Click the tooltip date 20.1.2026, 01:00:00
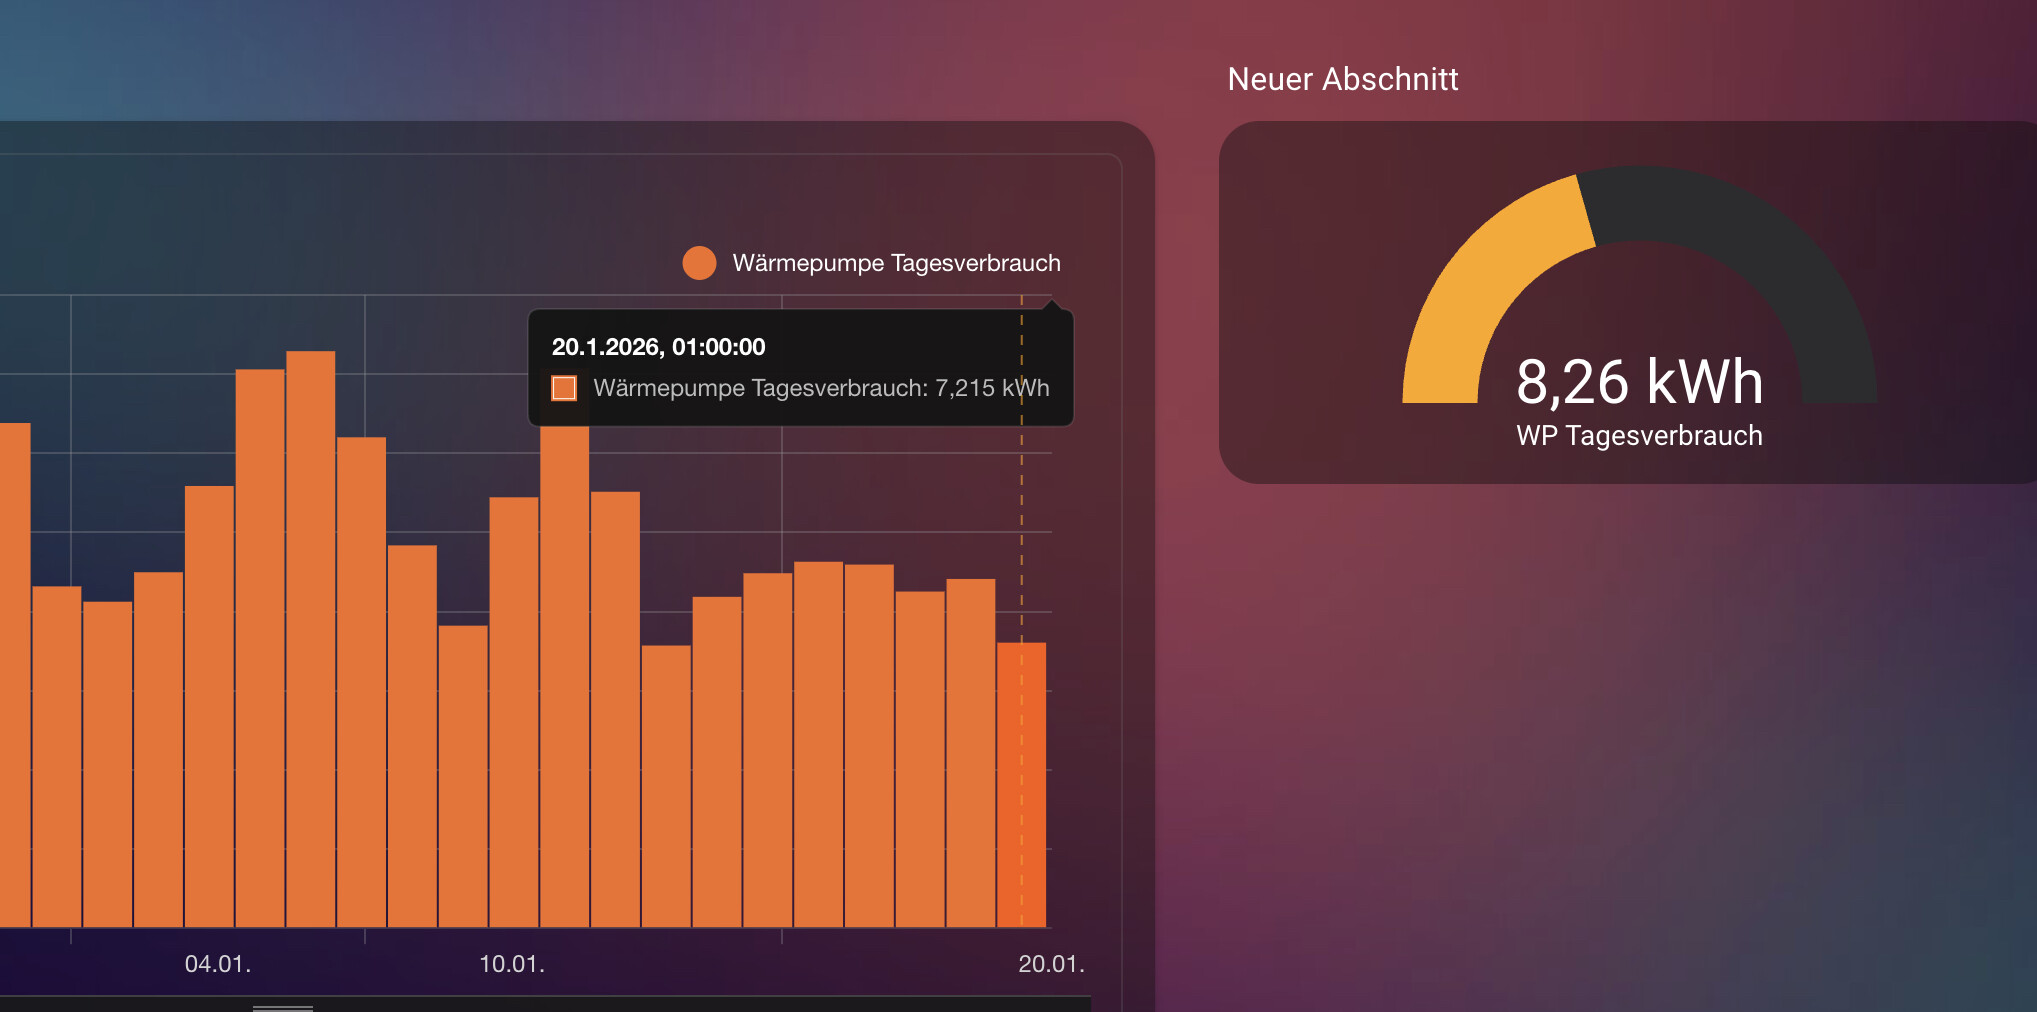 click(x=658, y=347)
